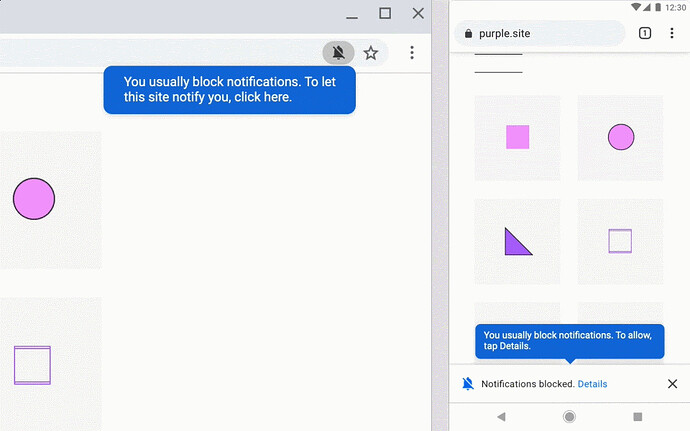690x431 pixels.
Task: Dismiss the 'Notifications blocked' infobar
Action: (672, 384)
